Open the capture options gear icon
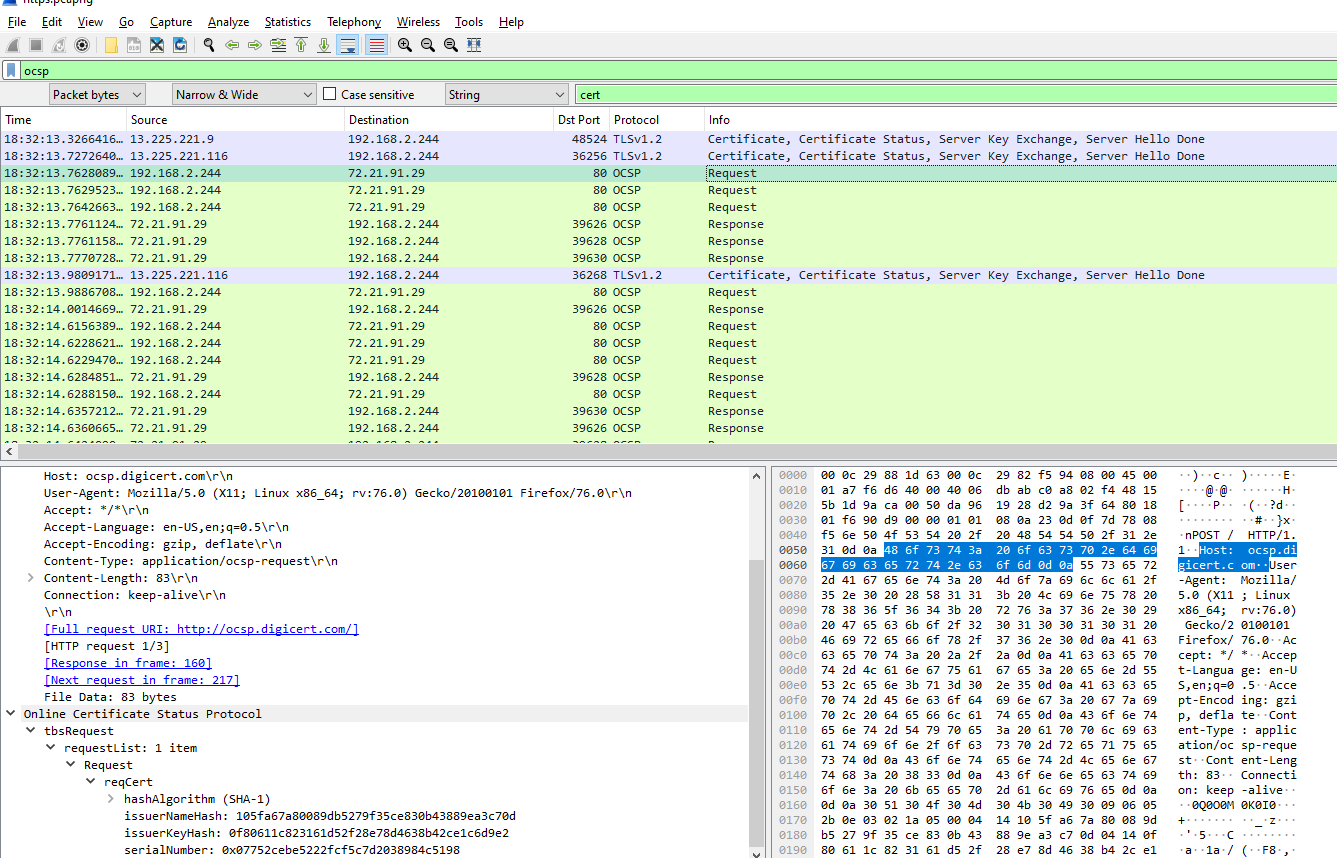 point(82,45)
